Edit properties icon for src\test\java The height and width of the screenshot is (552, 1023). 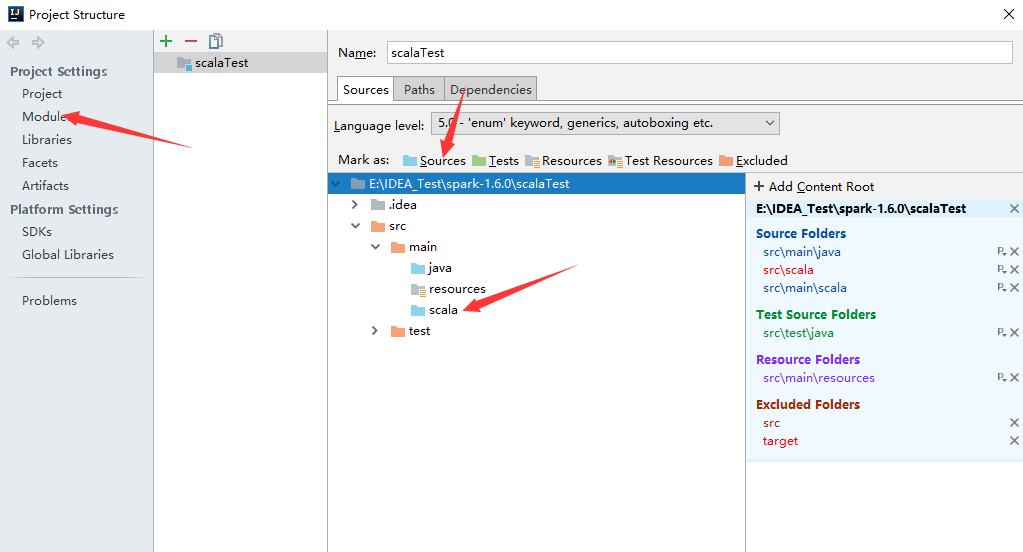[1001, 332]
